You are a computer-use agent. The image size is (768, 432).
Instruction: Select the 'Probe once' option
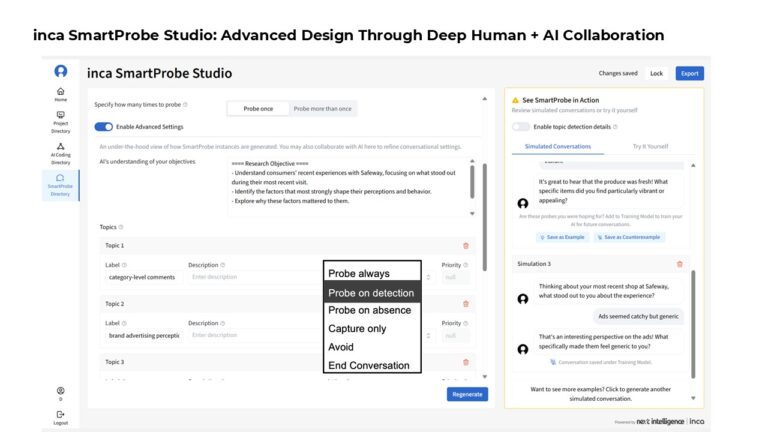(258, 109)
